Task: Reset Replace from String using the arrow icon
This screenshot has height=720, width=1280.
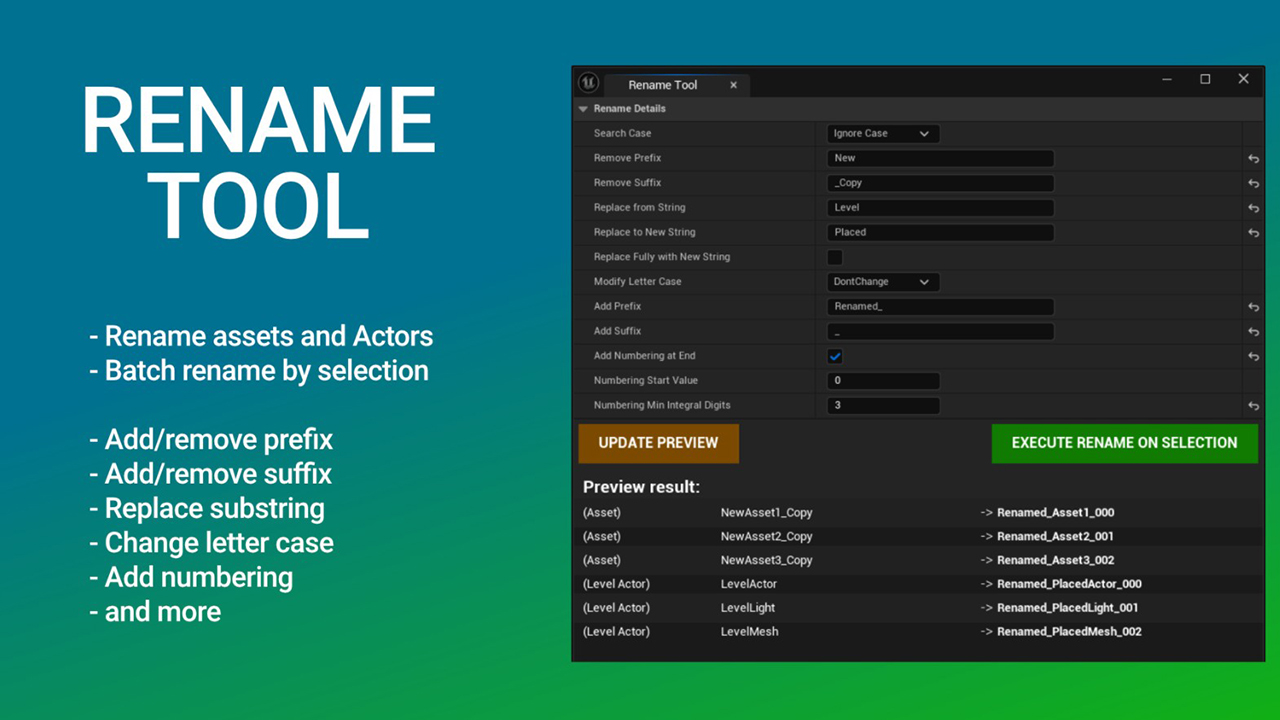Action: pyautogui.click(x=1253, y=207)
